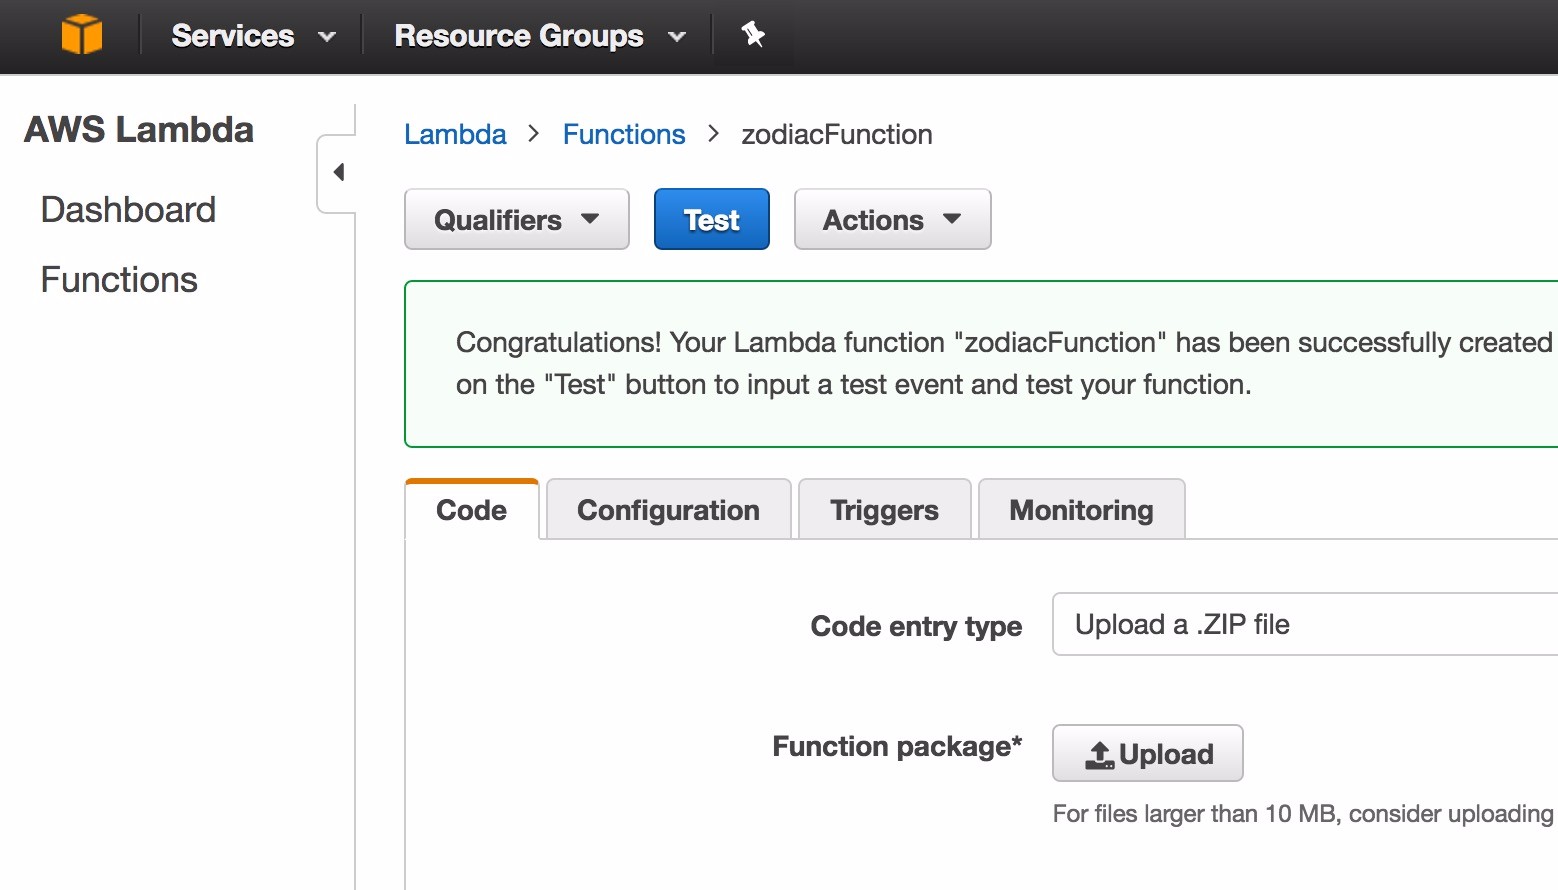This screenshot has width=1558, height=890.
Task: Go to Dashboard in the Lambda sidebar
Action: click(128, 210)
